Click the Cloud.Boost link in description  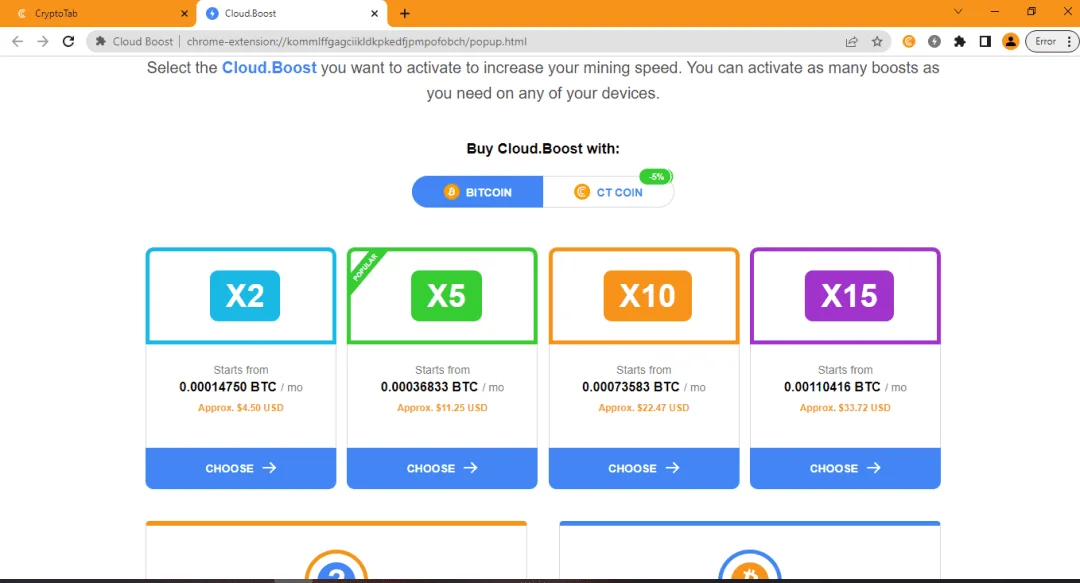click(x=269, y=68)
